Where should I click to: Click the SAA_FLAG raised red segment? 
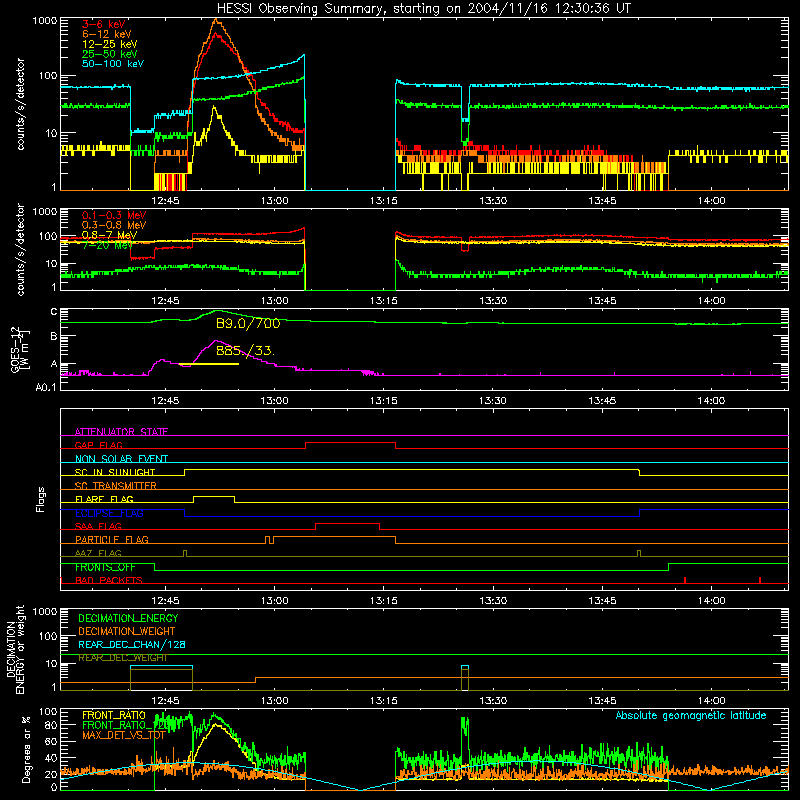pos(347,524)
